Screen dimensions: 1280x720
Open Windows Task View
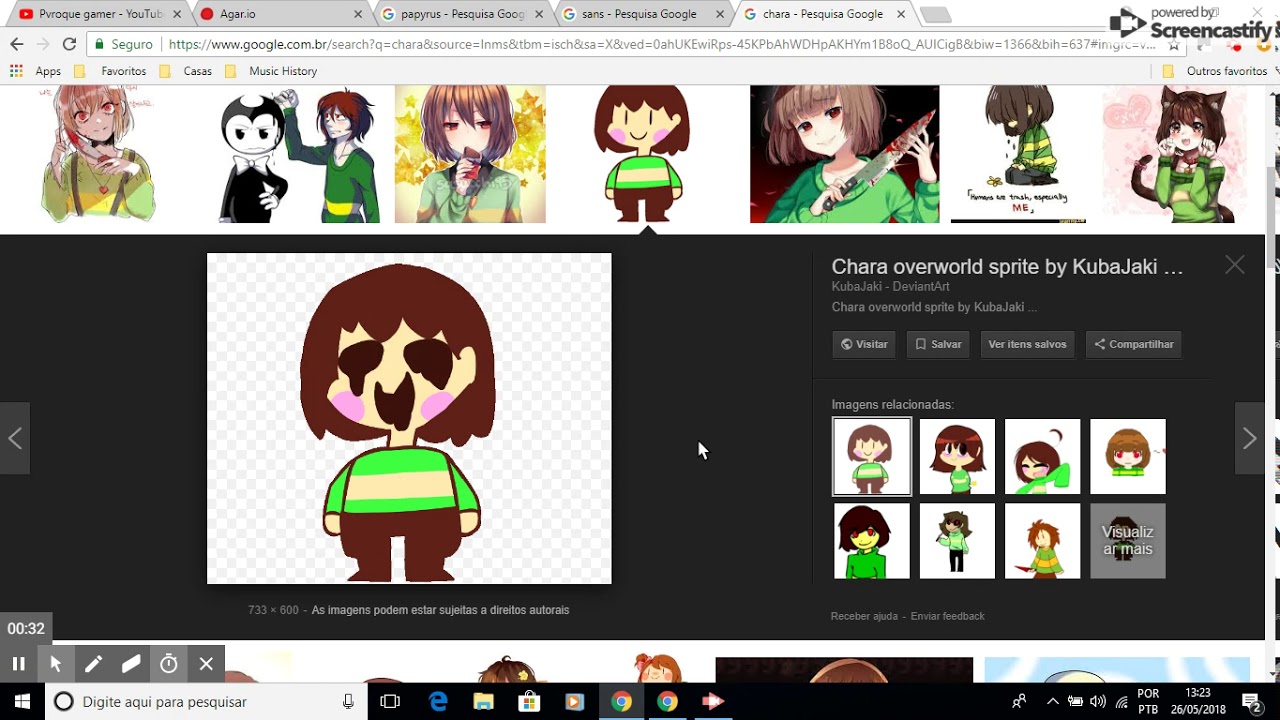(390, 701)
